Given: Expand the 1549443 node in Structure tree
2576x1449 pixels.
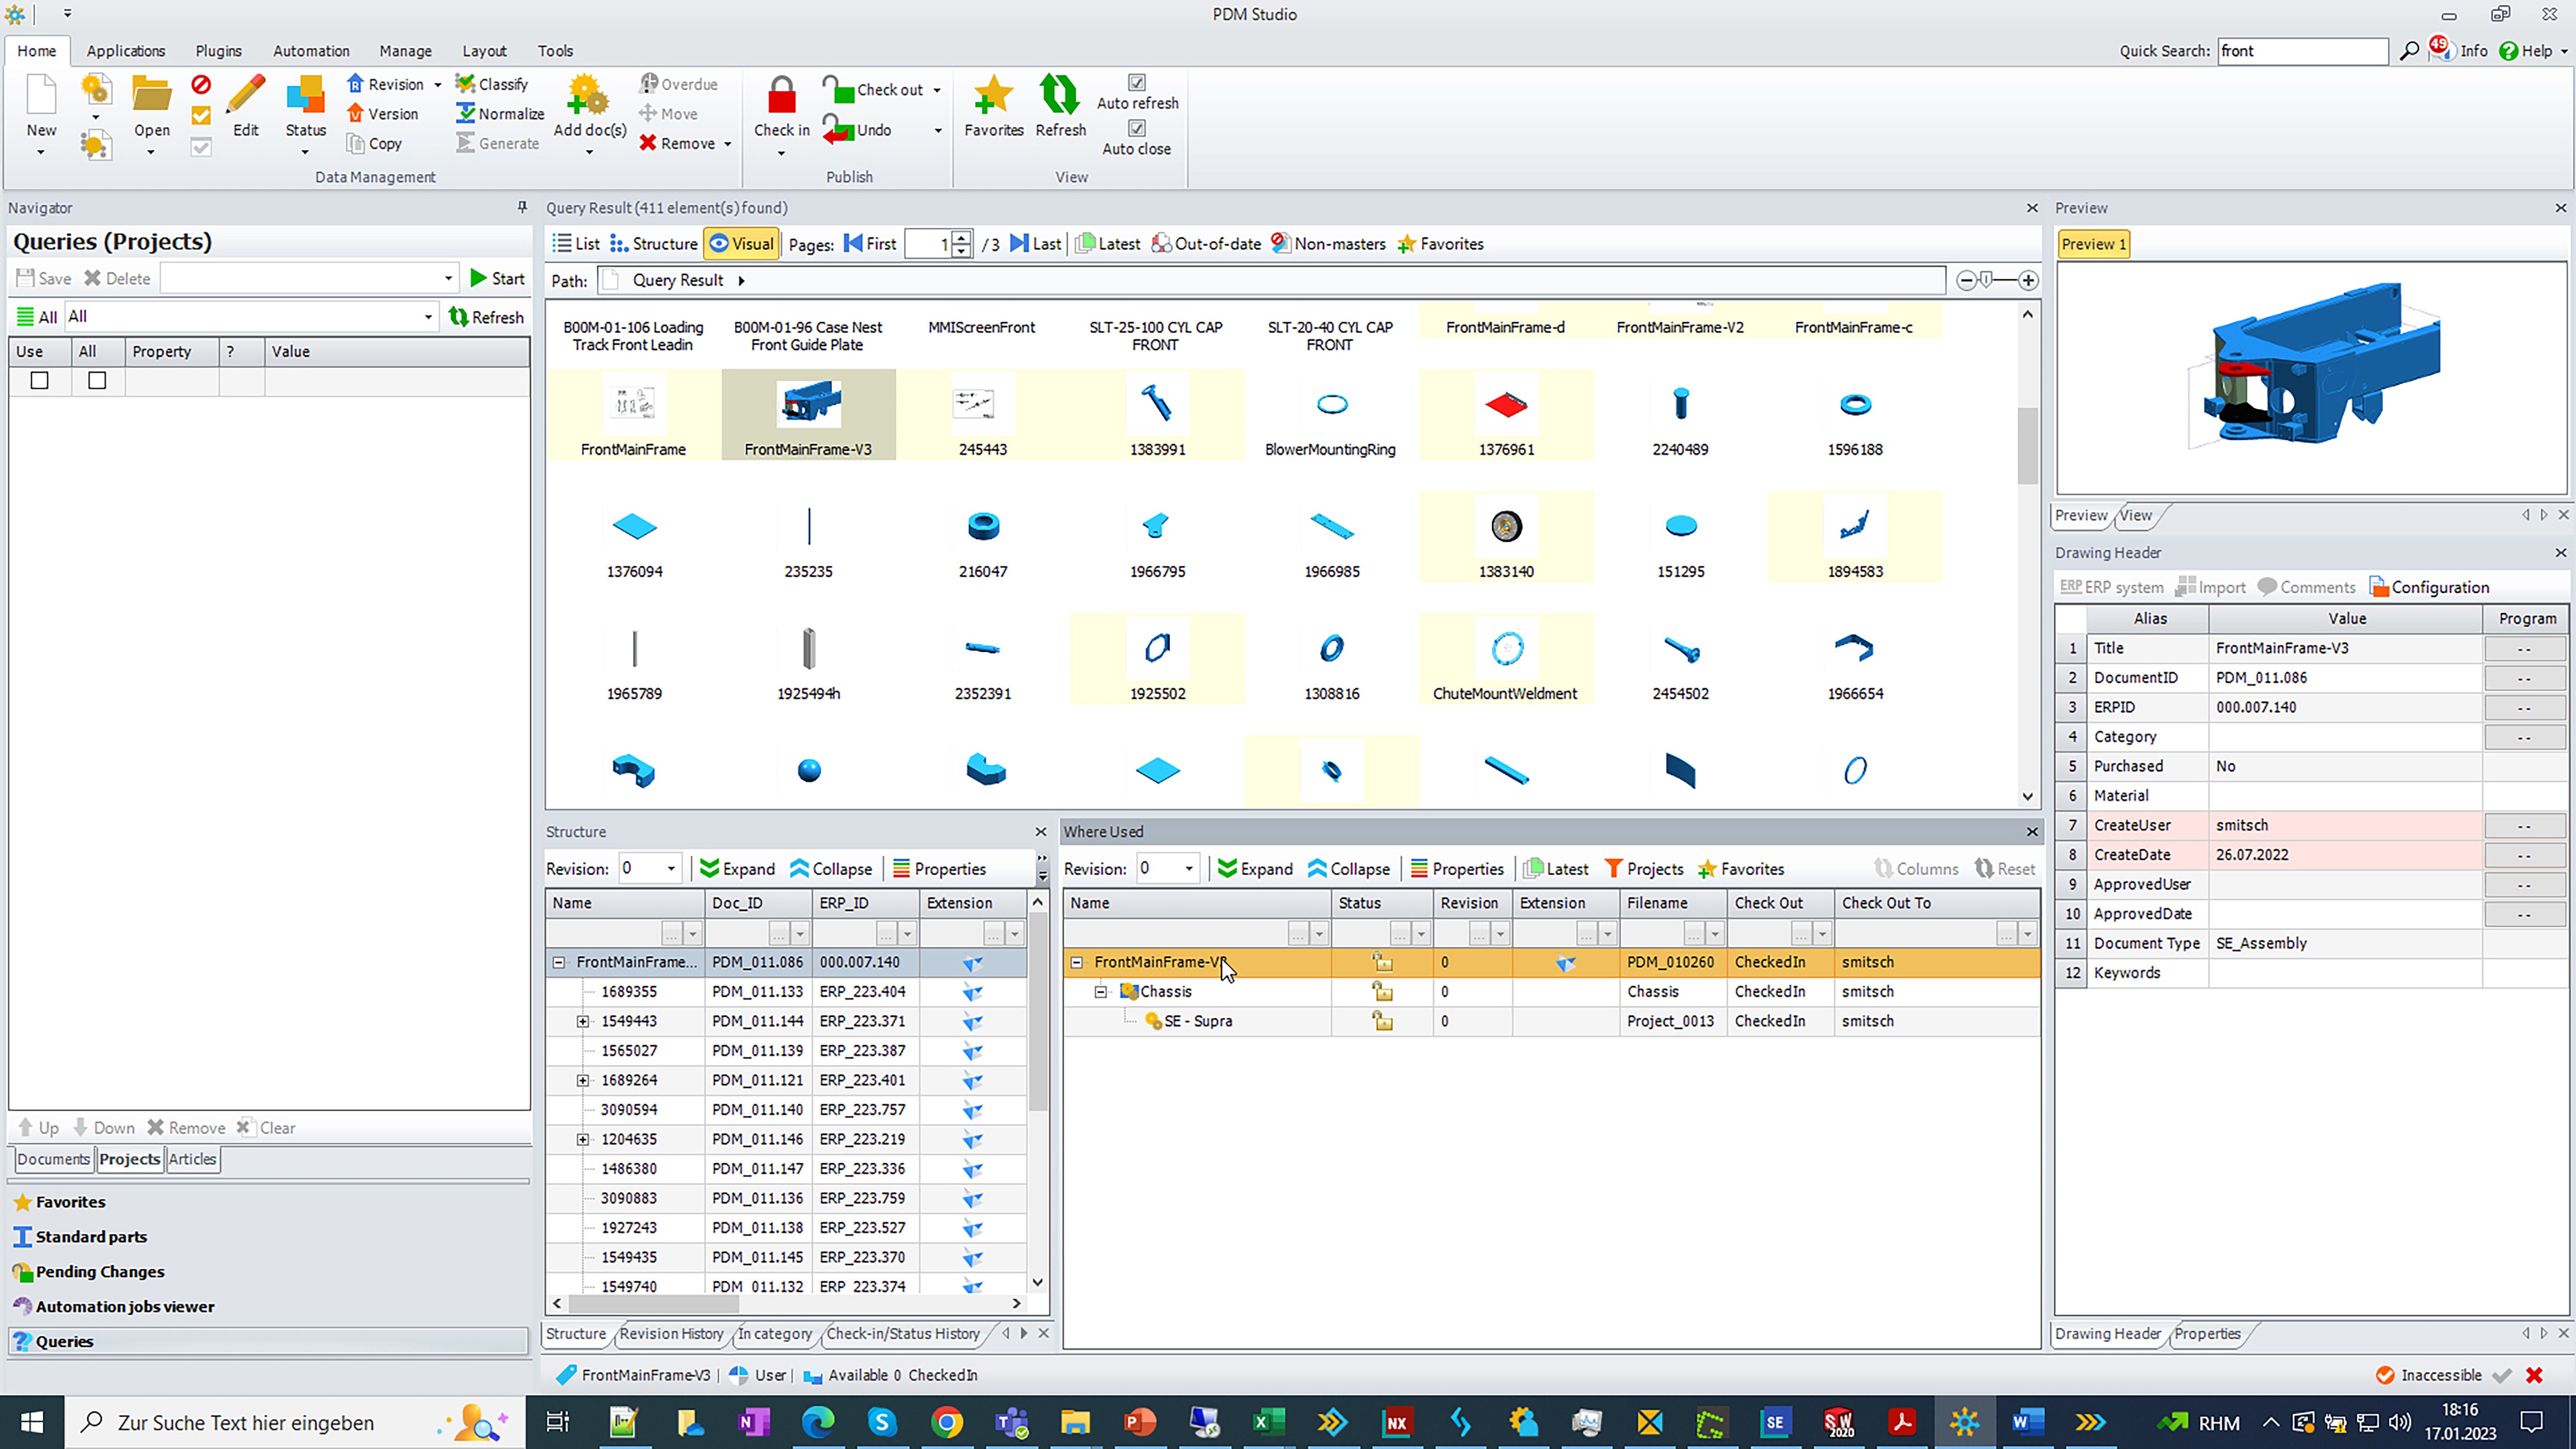Looking at the screenshot, I should tap(583, 1021).
